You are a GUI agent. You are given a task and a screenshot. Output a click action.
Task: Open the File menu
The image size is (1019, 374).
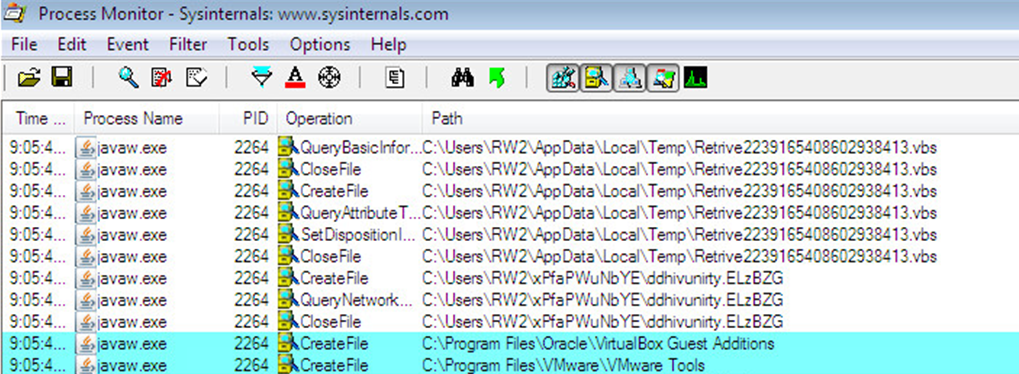tap(25, 45)
